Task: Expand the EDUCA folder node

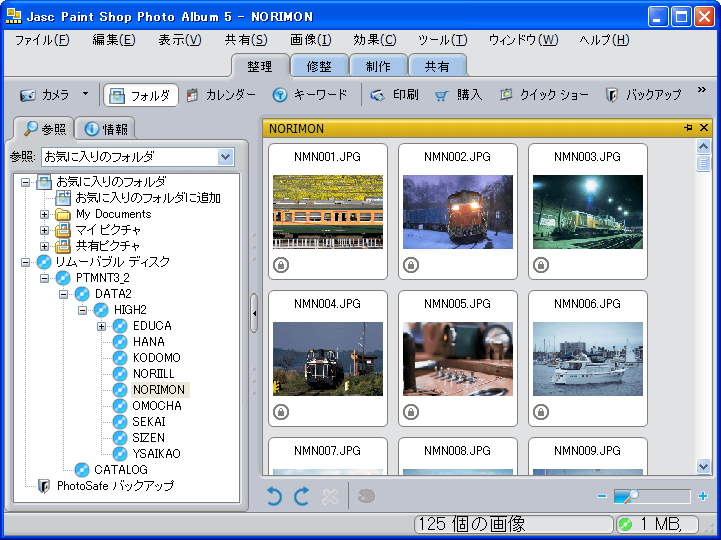Action: point(101,326)
